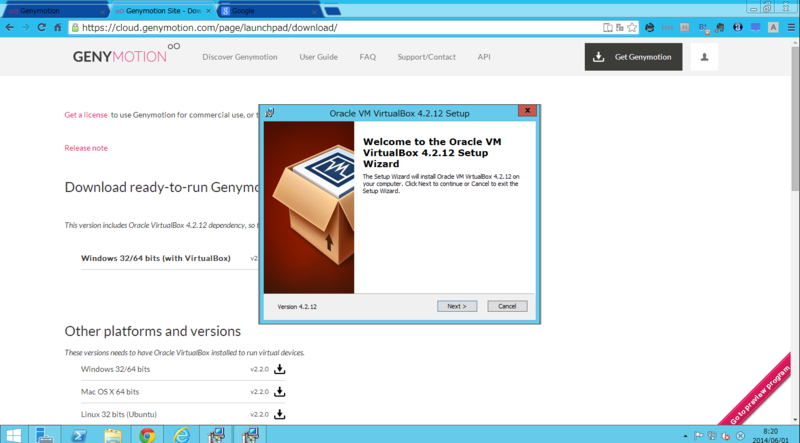Click Cancel in the VirtualBox setup wizard
This screenshot has width=800, height=443.
click(507, 306)
